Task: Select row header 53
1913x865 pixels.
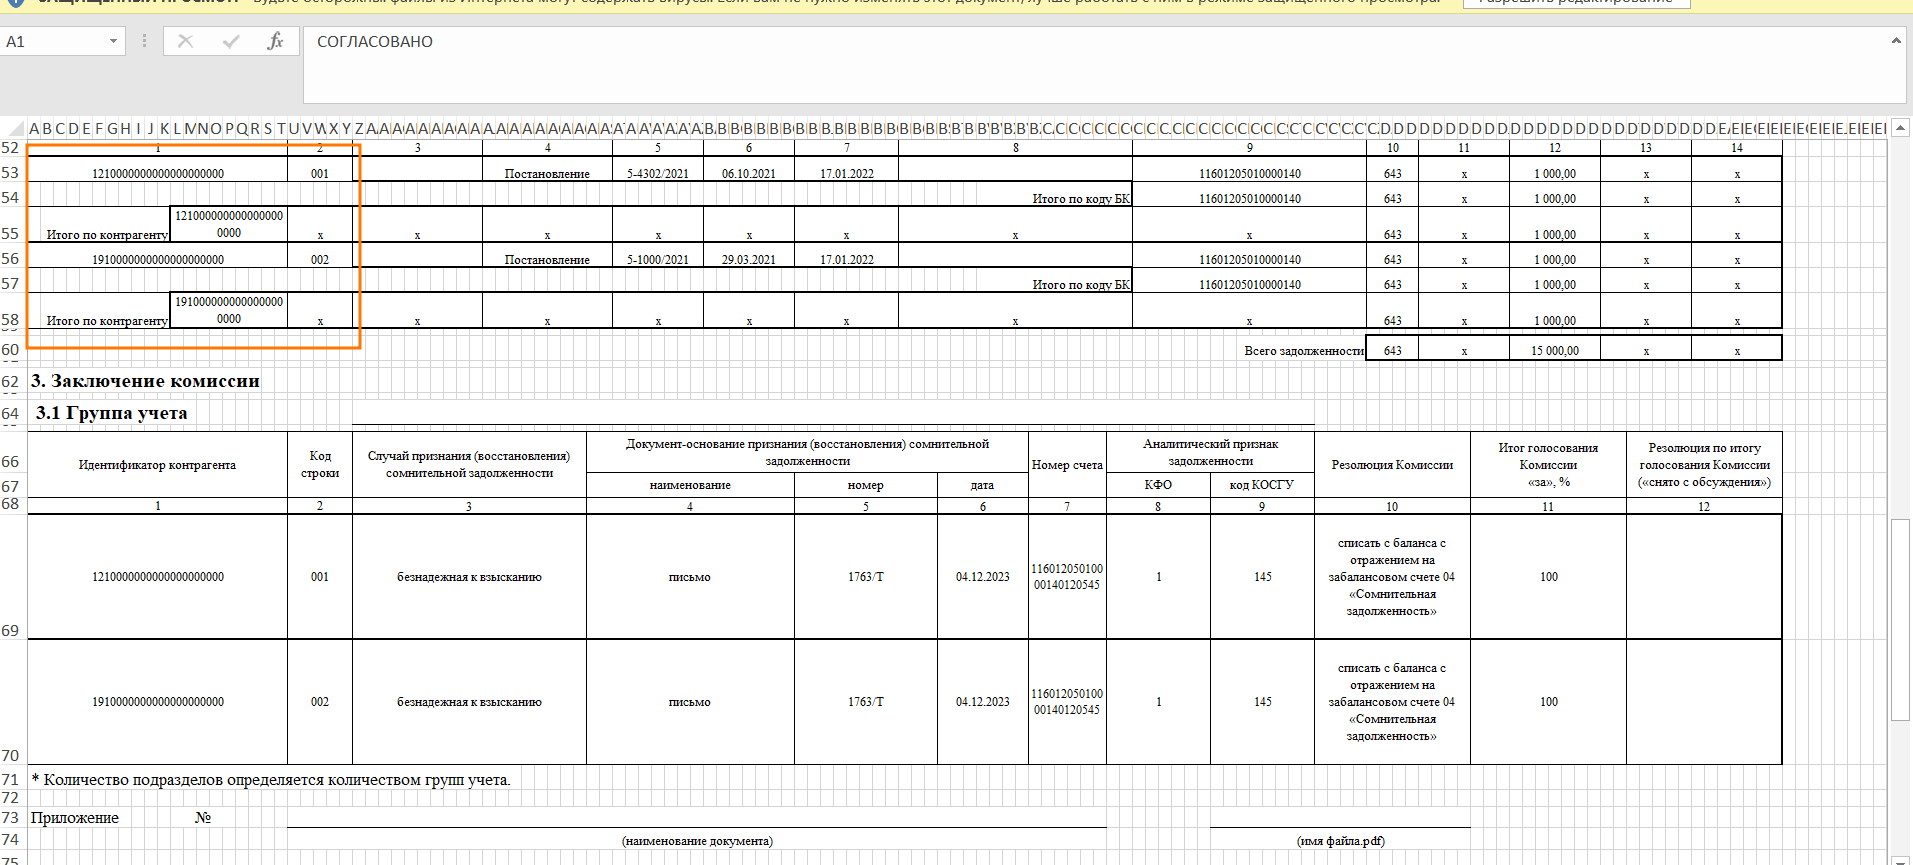Action: click(11, 173)
